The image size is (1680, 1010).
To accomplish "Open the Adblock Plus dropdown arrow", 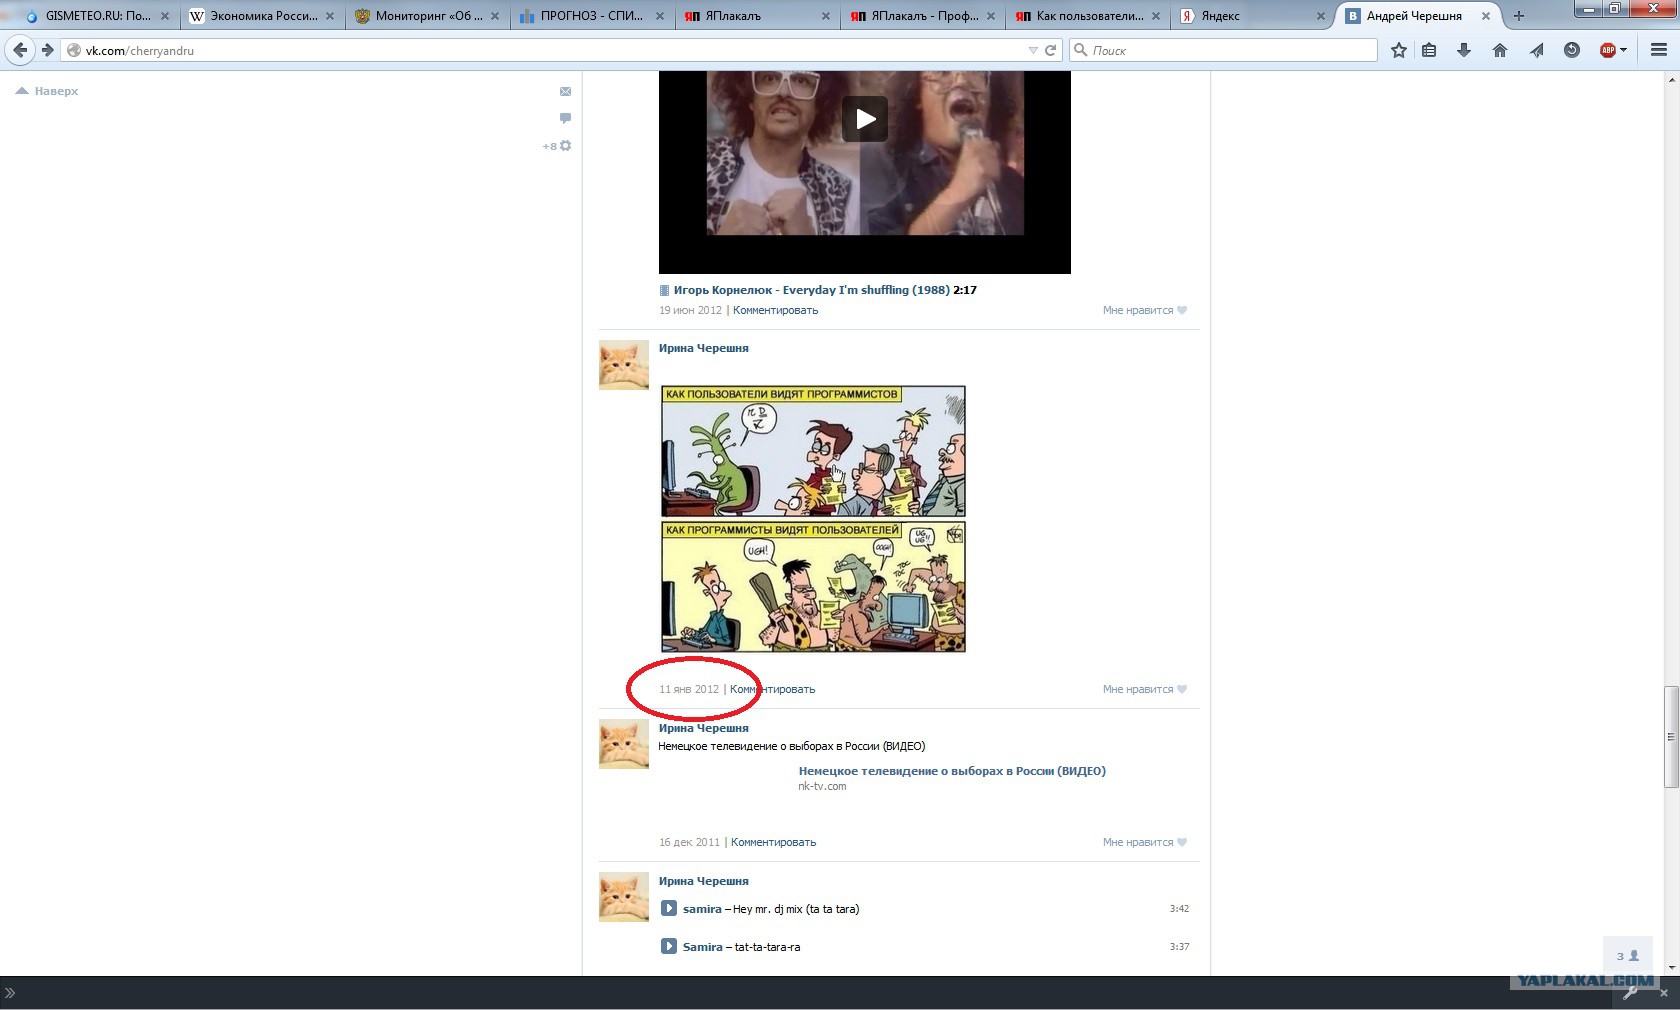I will (x=1623, y=50).
